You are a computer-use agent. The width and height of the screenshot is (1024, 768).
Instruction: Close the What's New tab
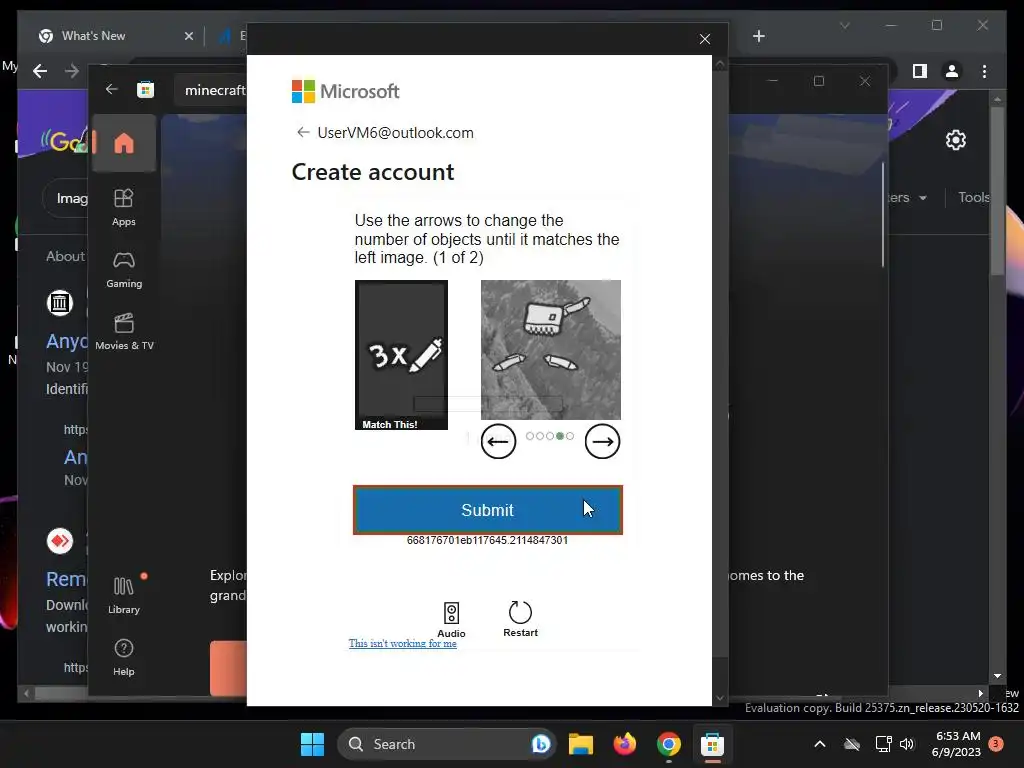click(189, 36)
